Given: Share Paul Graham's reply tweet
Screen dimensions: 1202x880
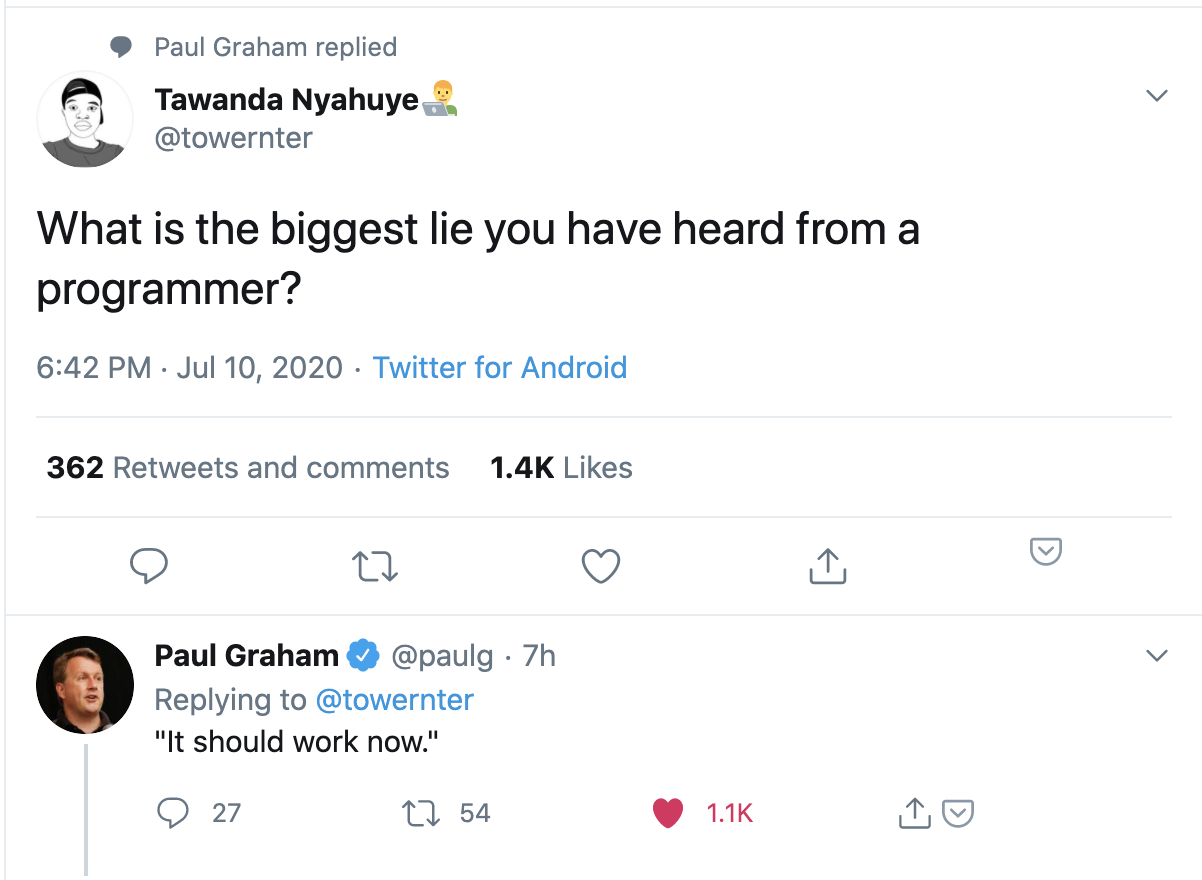Looking at the screenshot, I should point(914,814).
